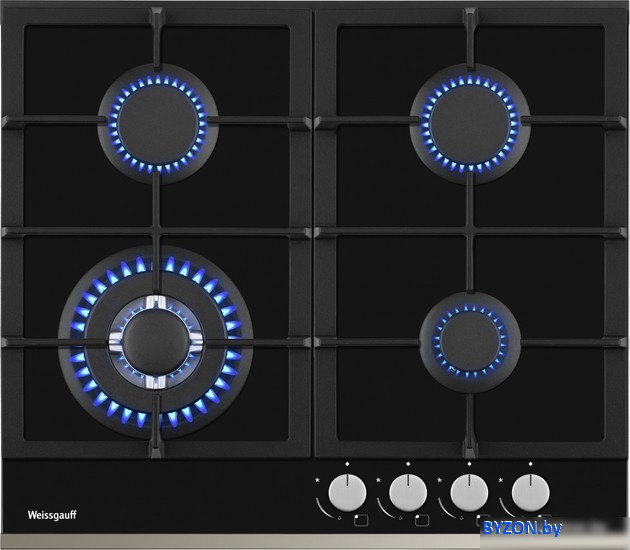Click the top-right gas burner
Screen dimensions: 630x550
[x=470, y=124]
